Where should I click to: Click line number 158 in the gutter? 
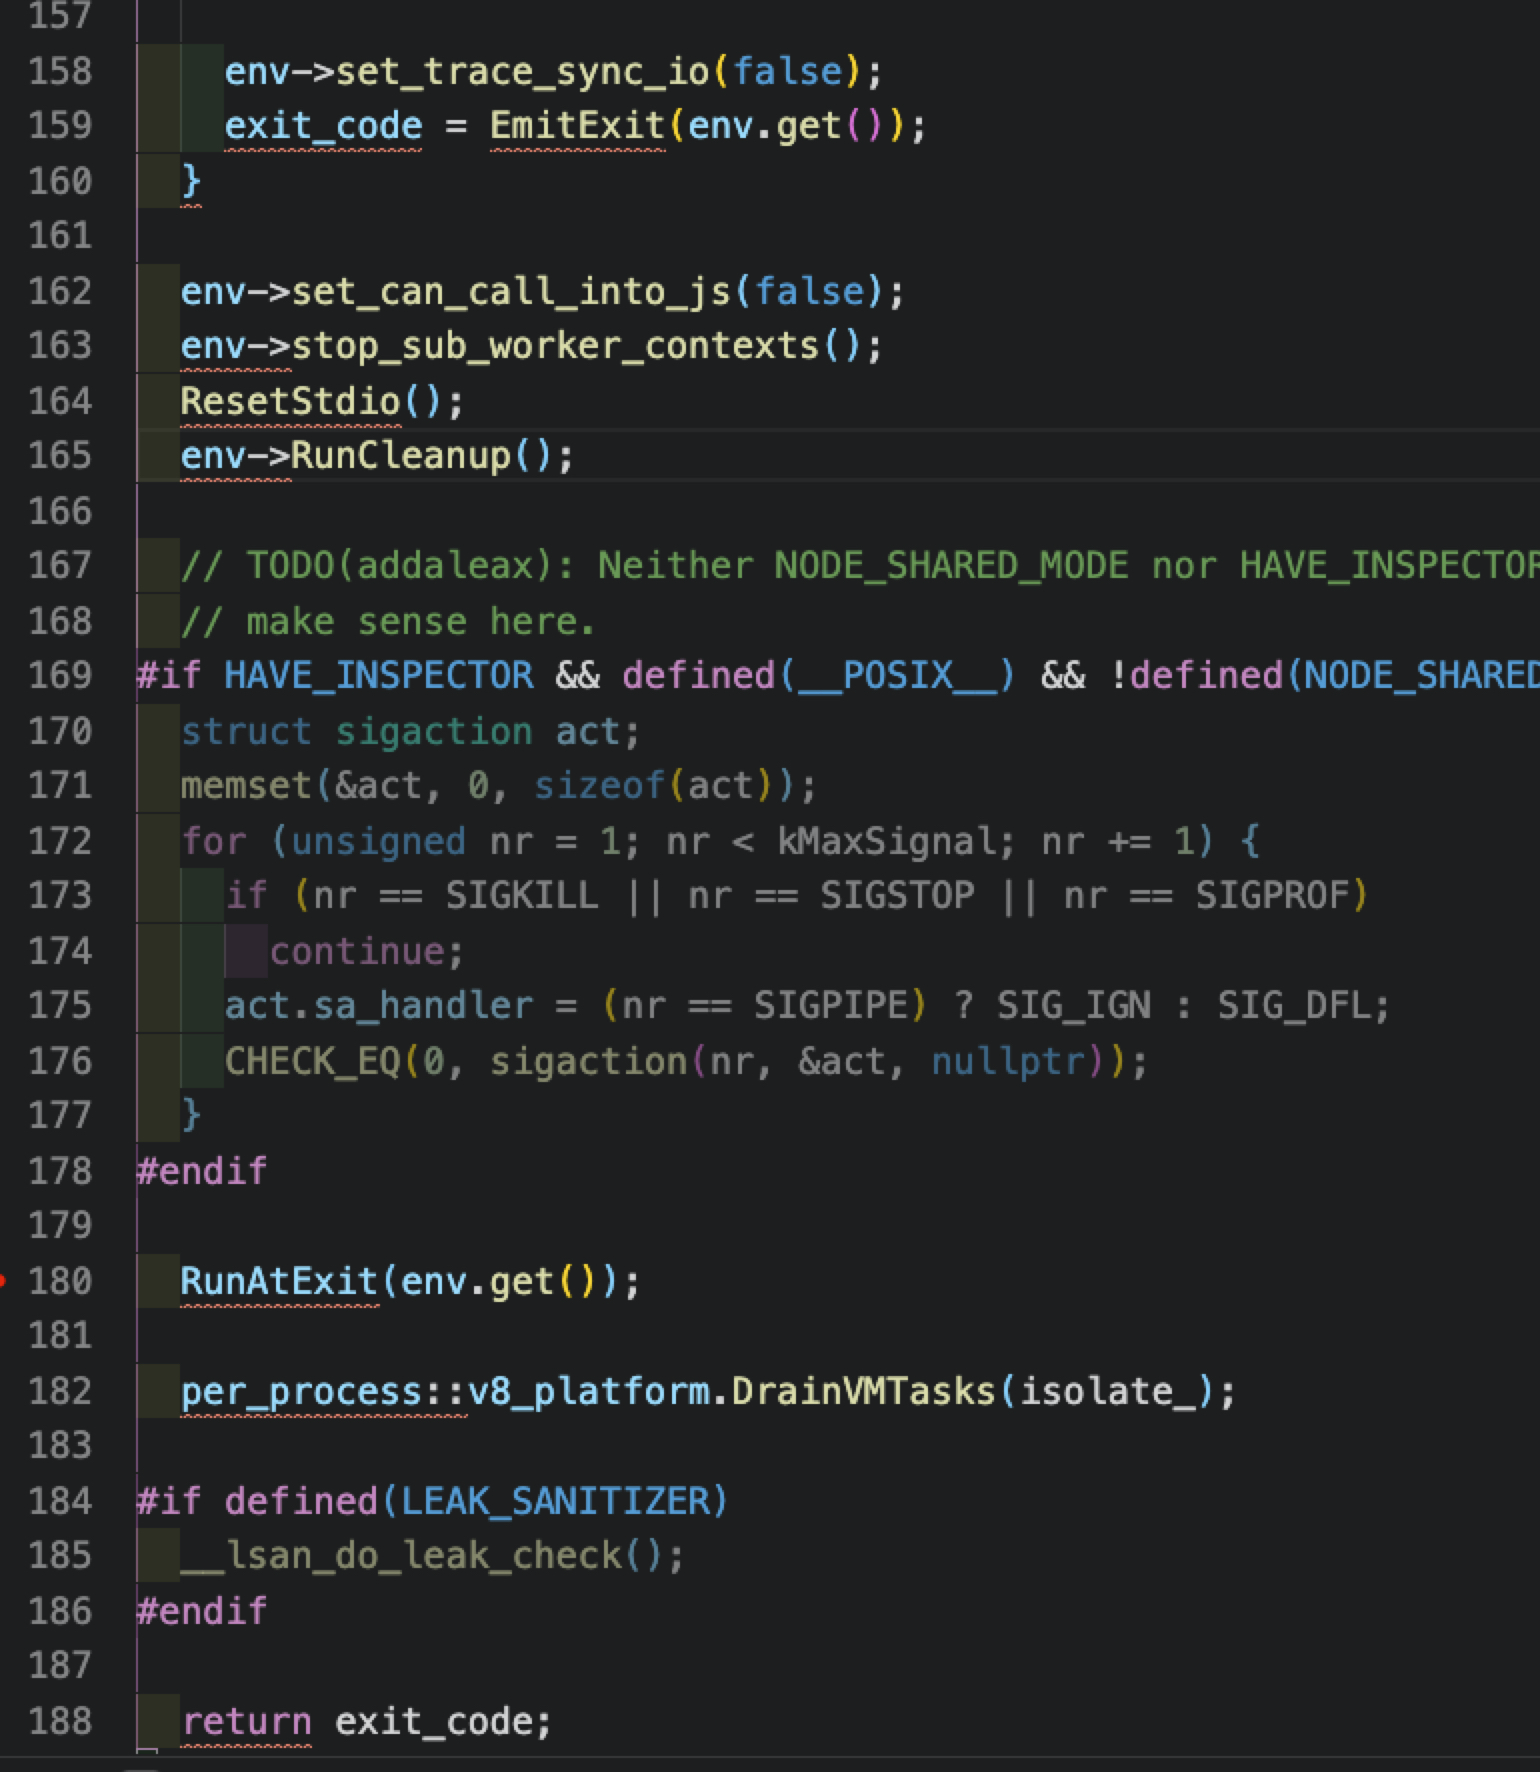pyautogui.click(x=60, y=71)
